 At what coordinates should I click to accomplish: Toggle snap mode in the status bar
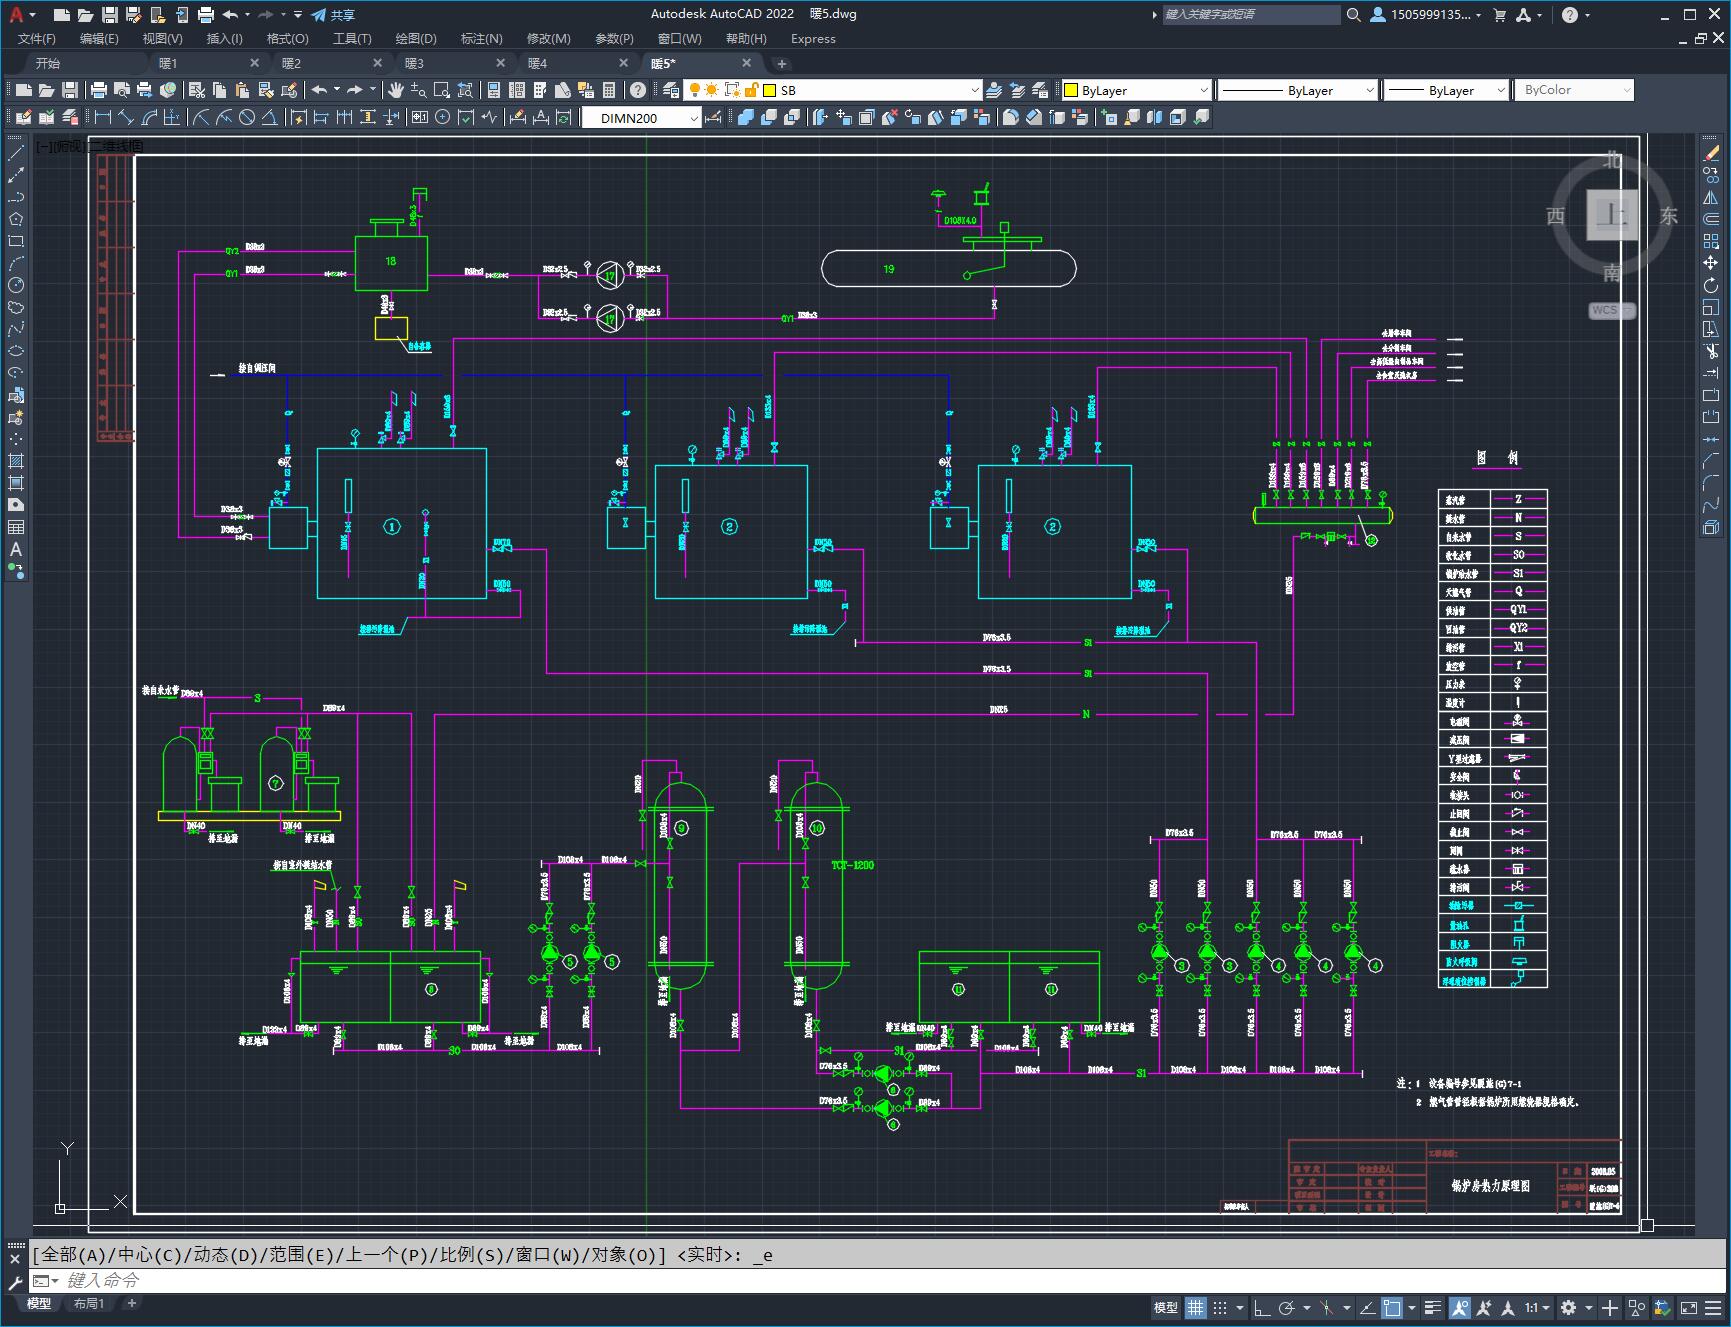click(1220, 1307)
